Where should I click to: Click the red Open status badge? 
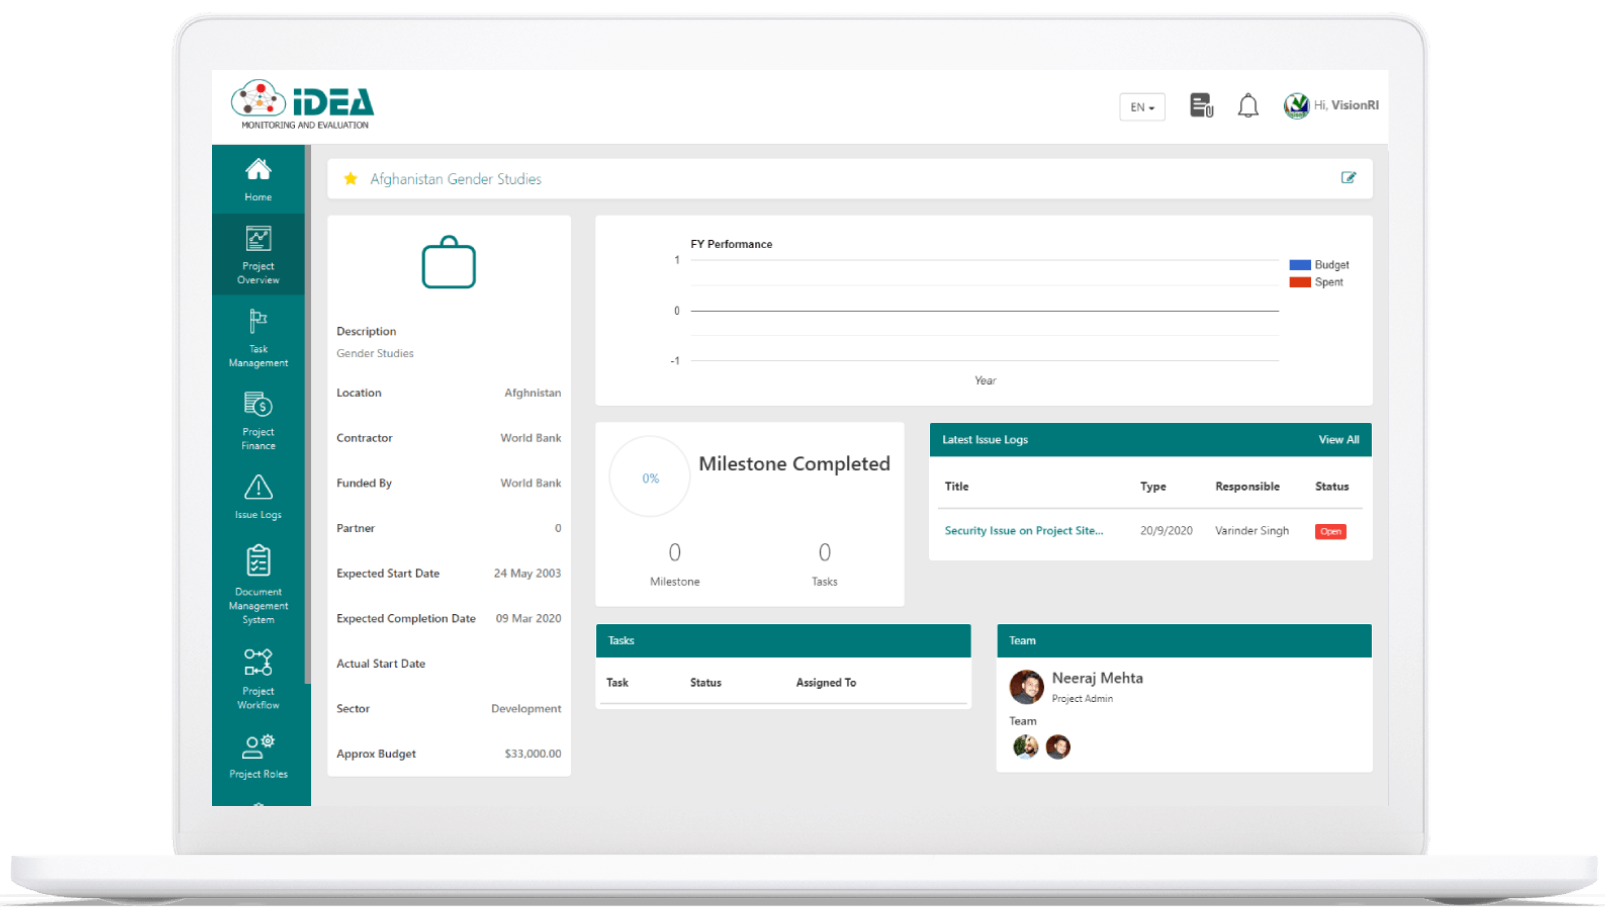click(x=1330, y=532)
